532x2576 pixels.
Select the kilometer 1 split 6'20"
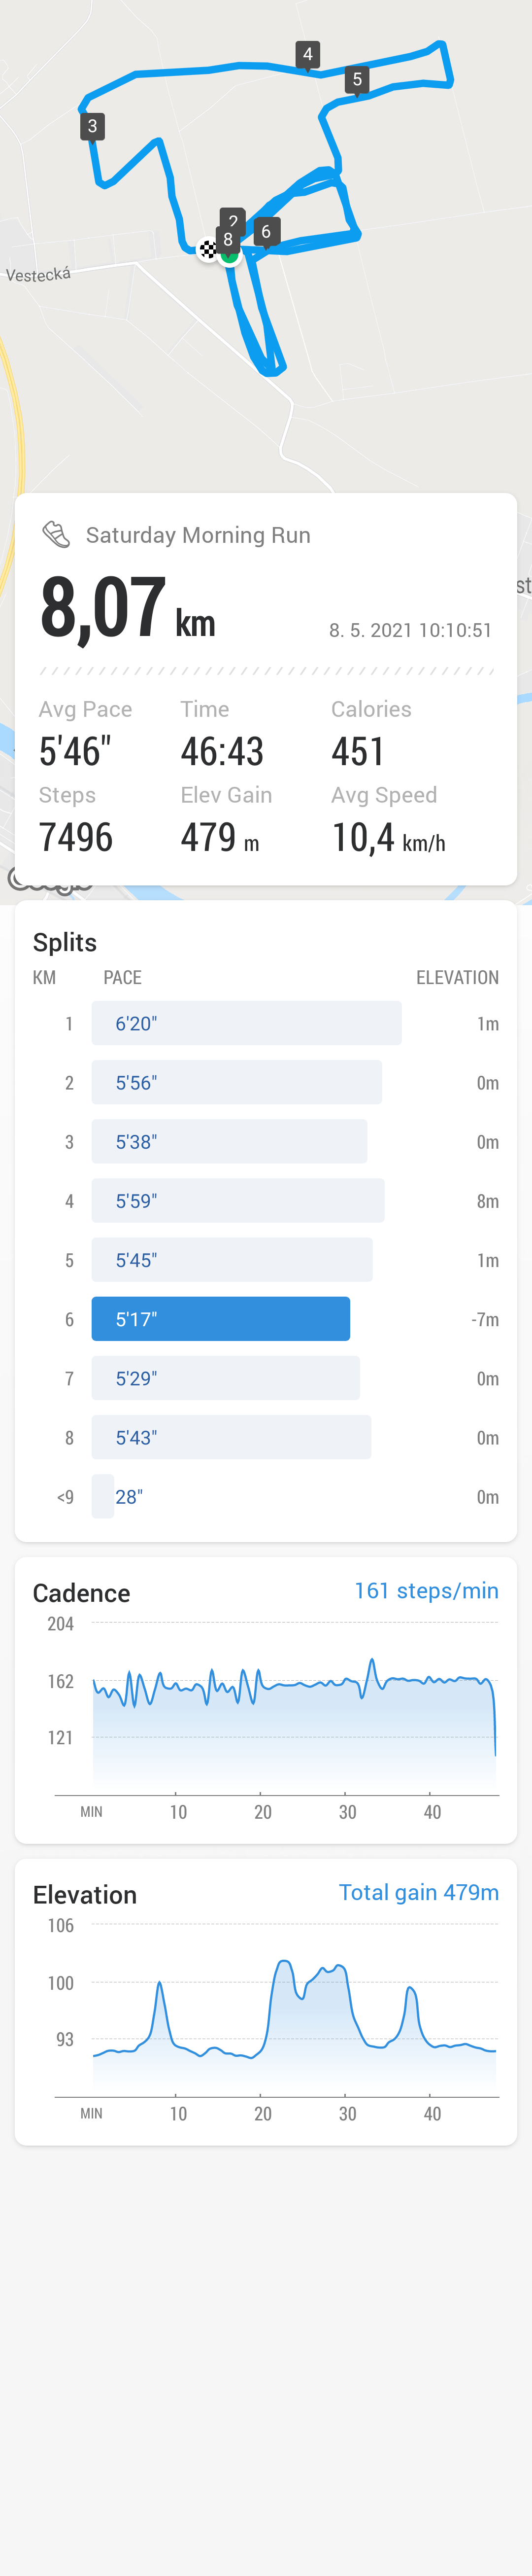[x=247, y=1023]
